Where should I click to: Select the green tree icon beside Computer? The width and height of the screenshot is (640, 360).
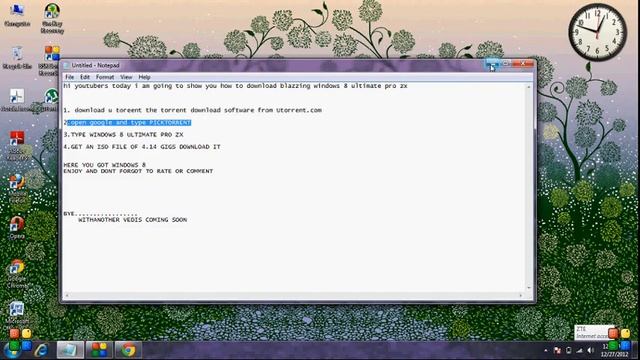(52, 18)
